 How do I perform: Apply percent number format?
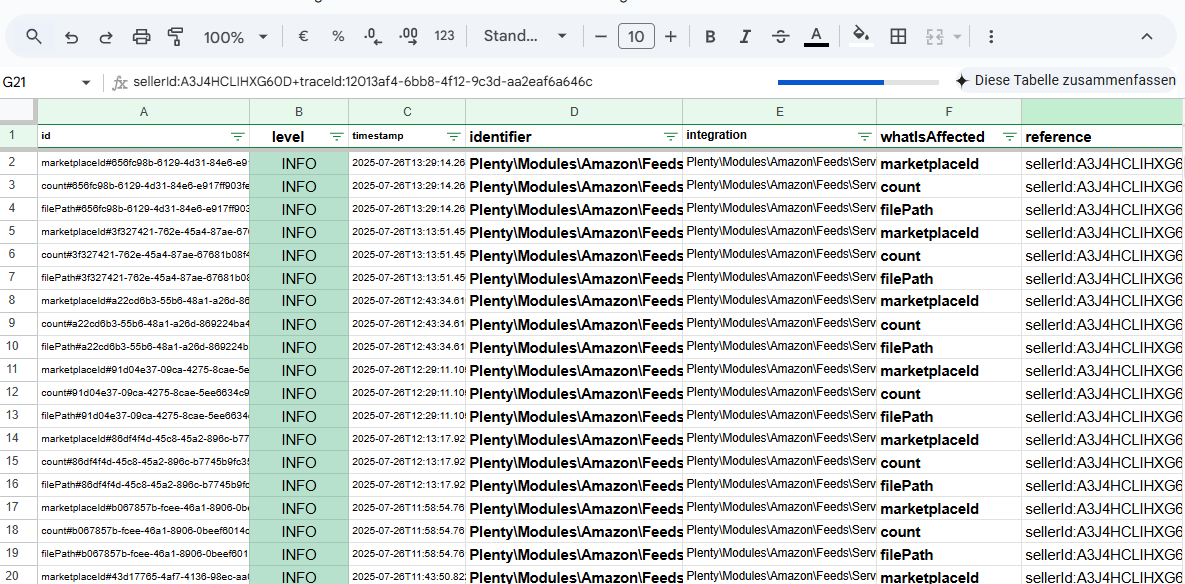tap(338, 37)
